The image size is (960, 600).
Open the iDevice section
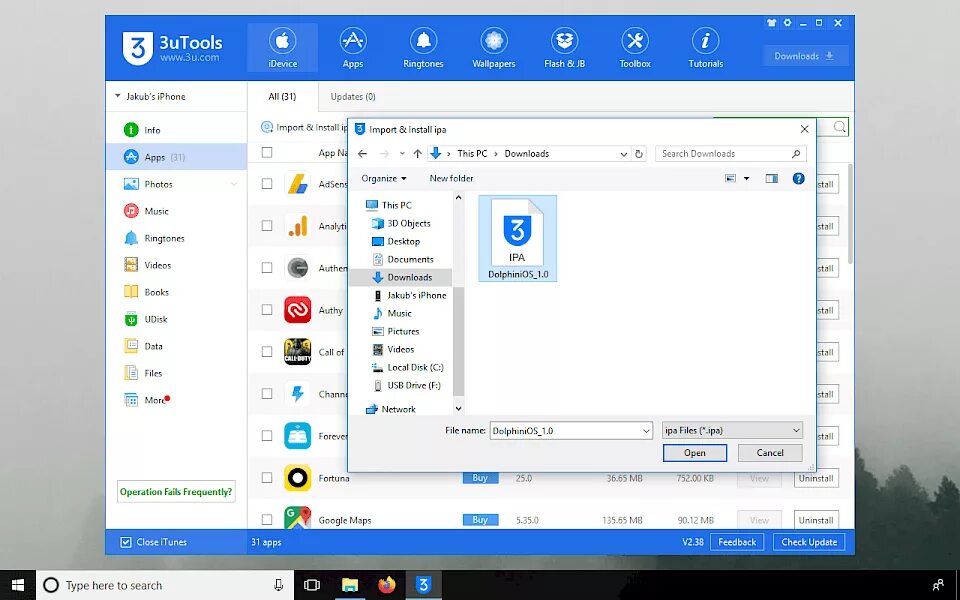[x=282, y=47]
